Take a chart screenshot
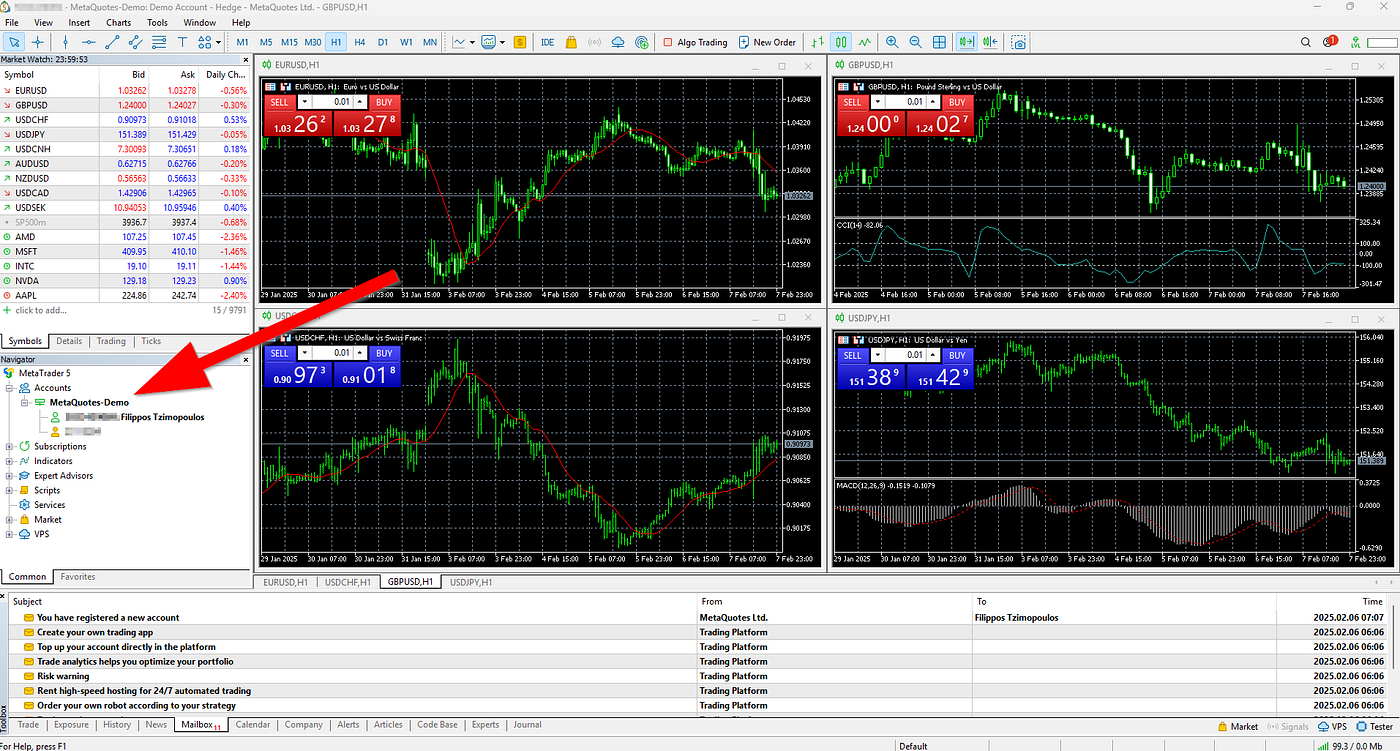1400x751 pixels. coord(1018,42)
